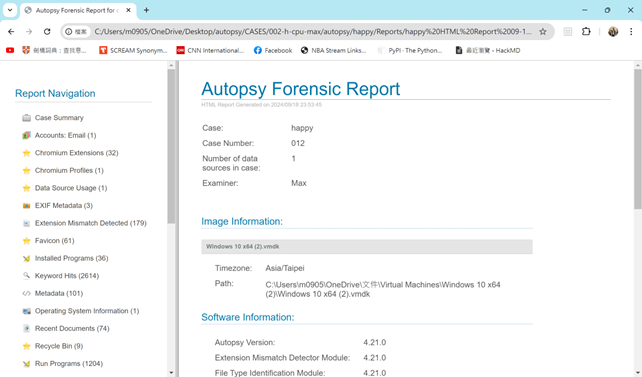Image resolution: width=642 pixels, height=377 pixels.
Task: Click the Extension Mismatch Detected icon
Action: (x=27, y=223)
